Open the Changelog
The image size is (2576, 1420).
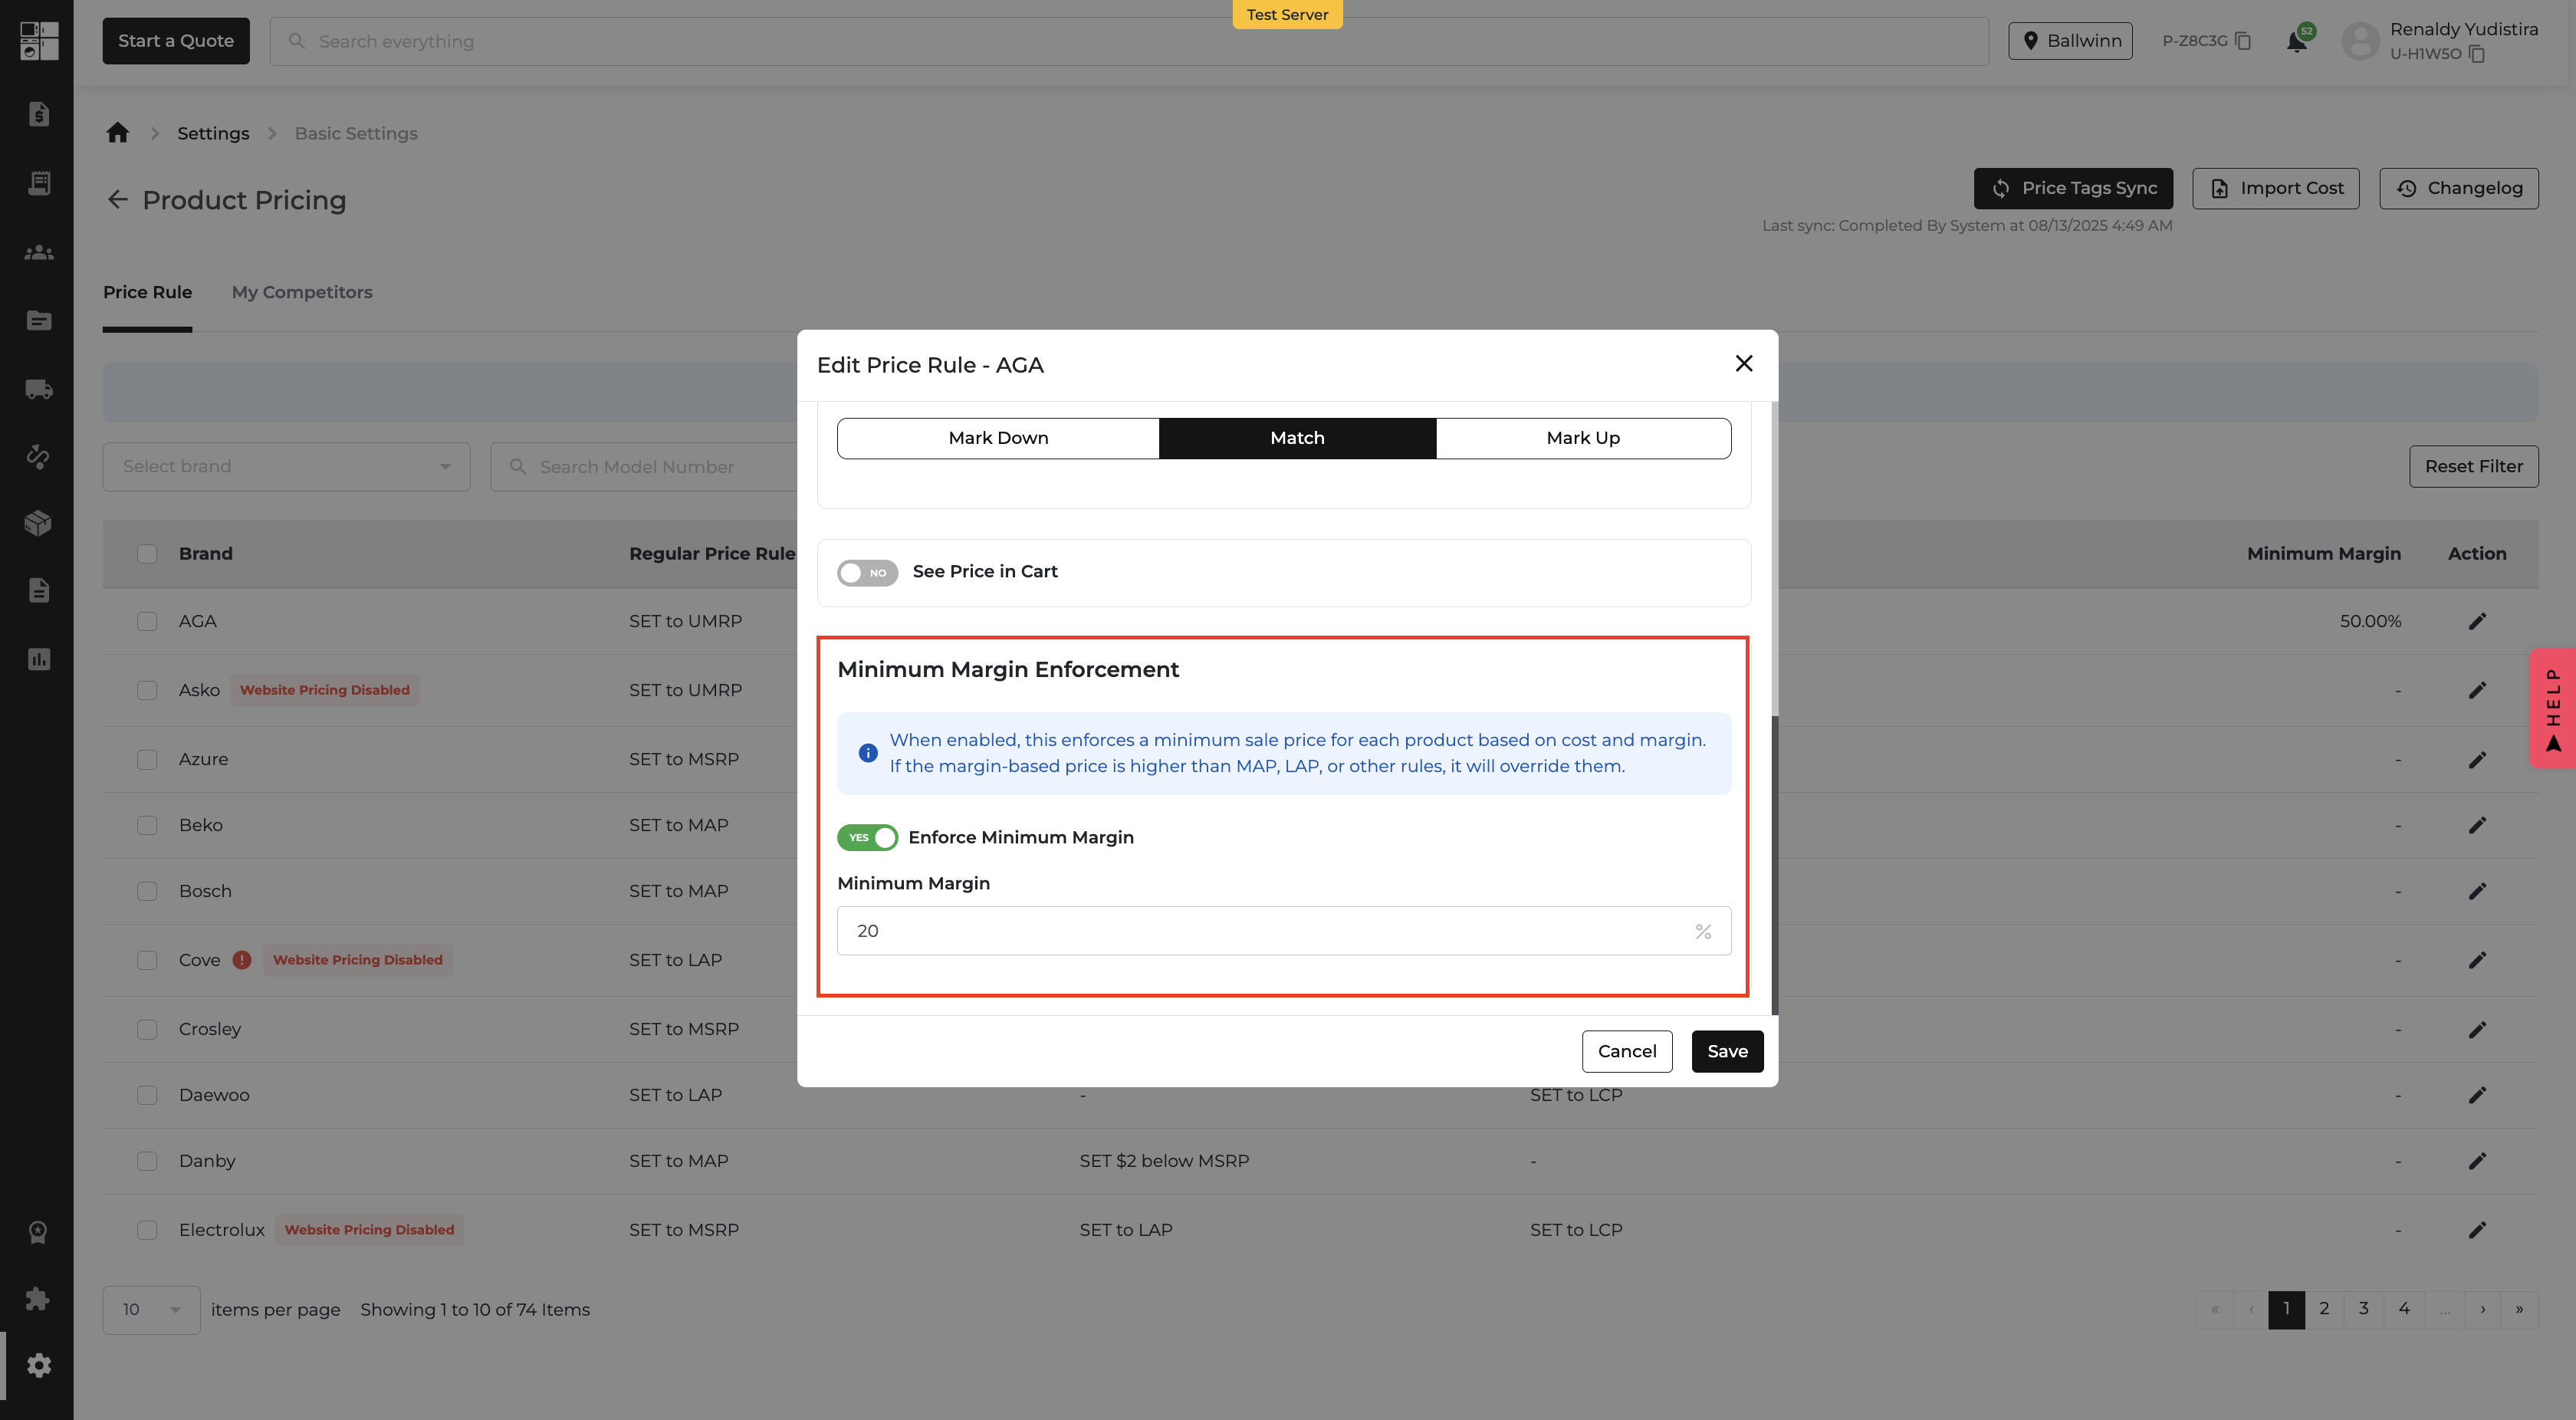[x=2459, y=188]
